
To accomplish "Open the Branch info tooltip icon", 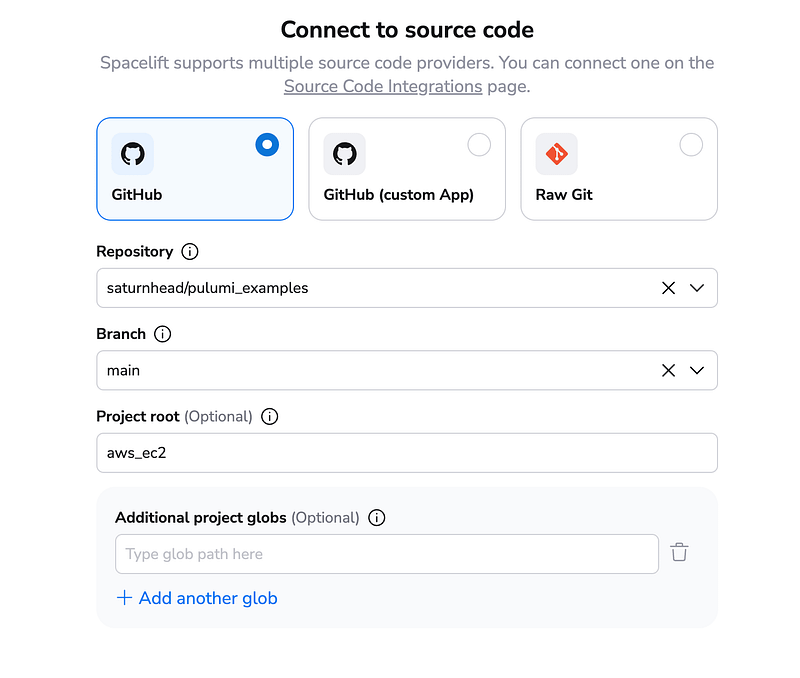I will click(x=163, y=334).
